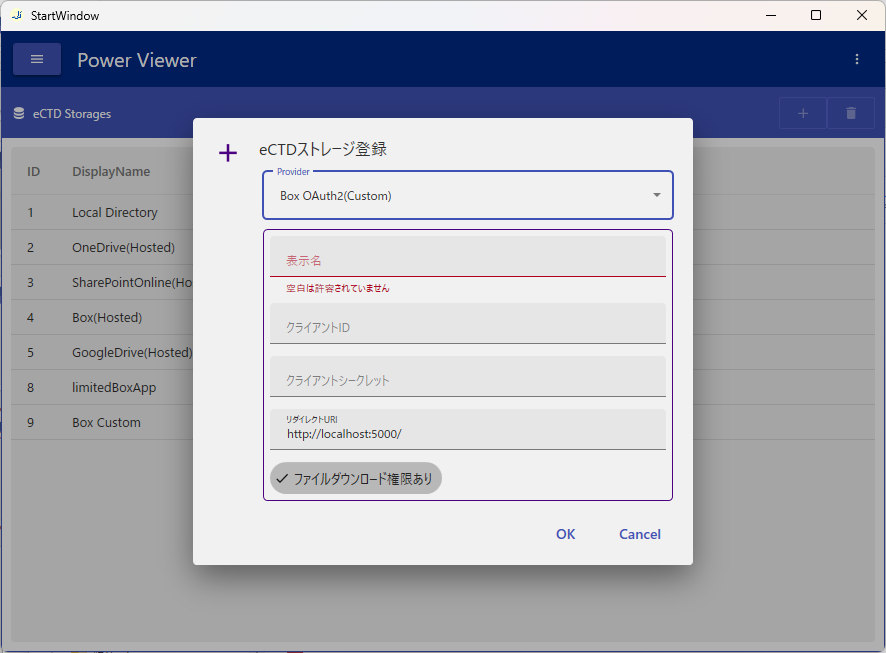This screenshot has width=886, height=653.
Task: Click the trash delete storage icon
Action: click(x=851, y=114)
